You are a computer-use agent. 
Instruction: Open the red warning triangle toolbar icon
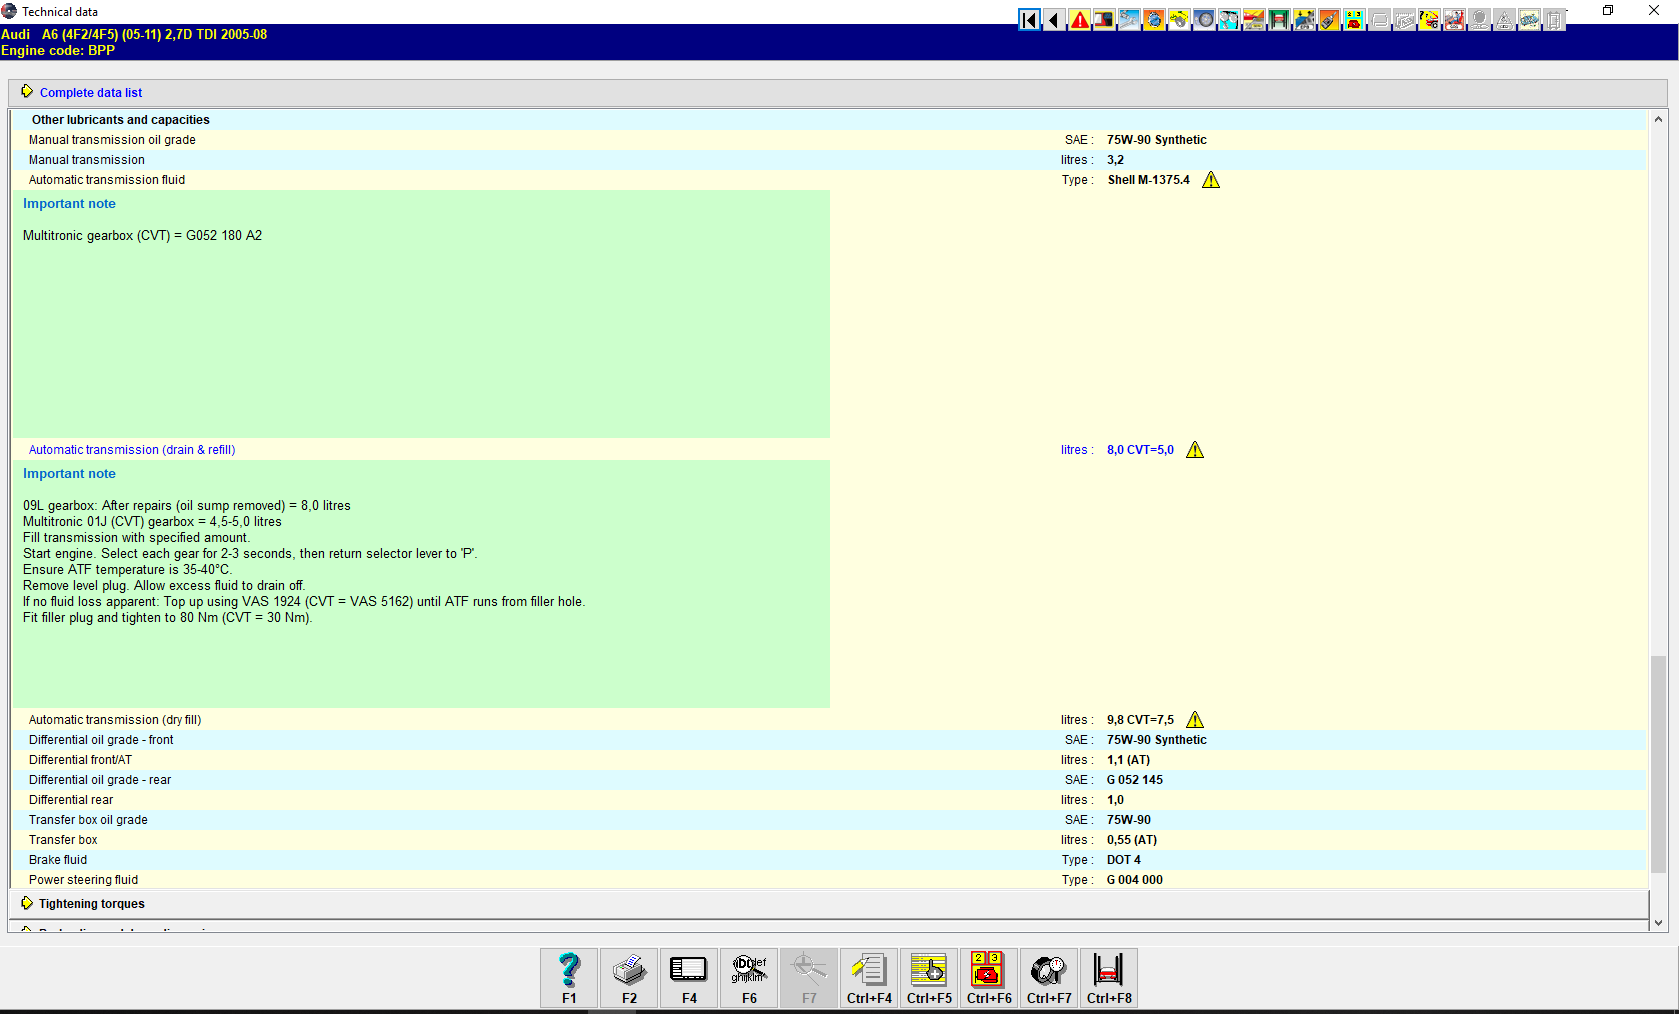tap(1079, 20)
